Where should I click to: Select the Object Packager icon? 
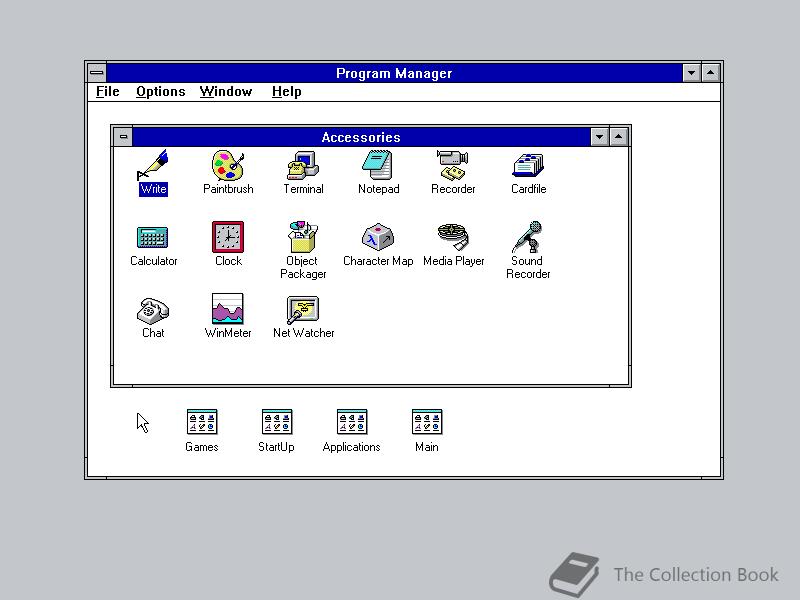pos(303,237)
